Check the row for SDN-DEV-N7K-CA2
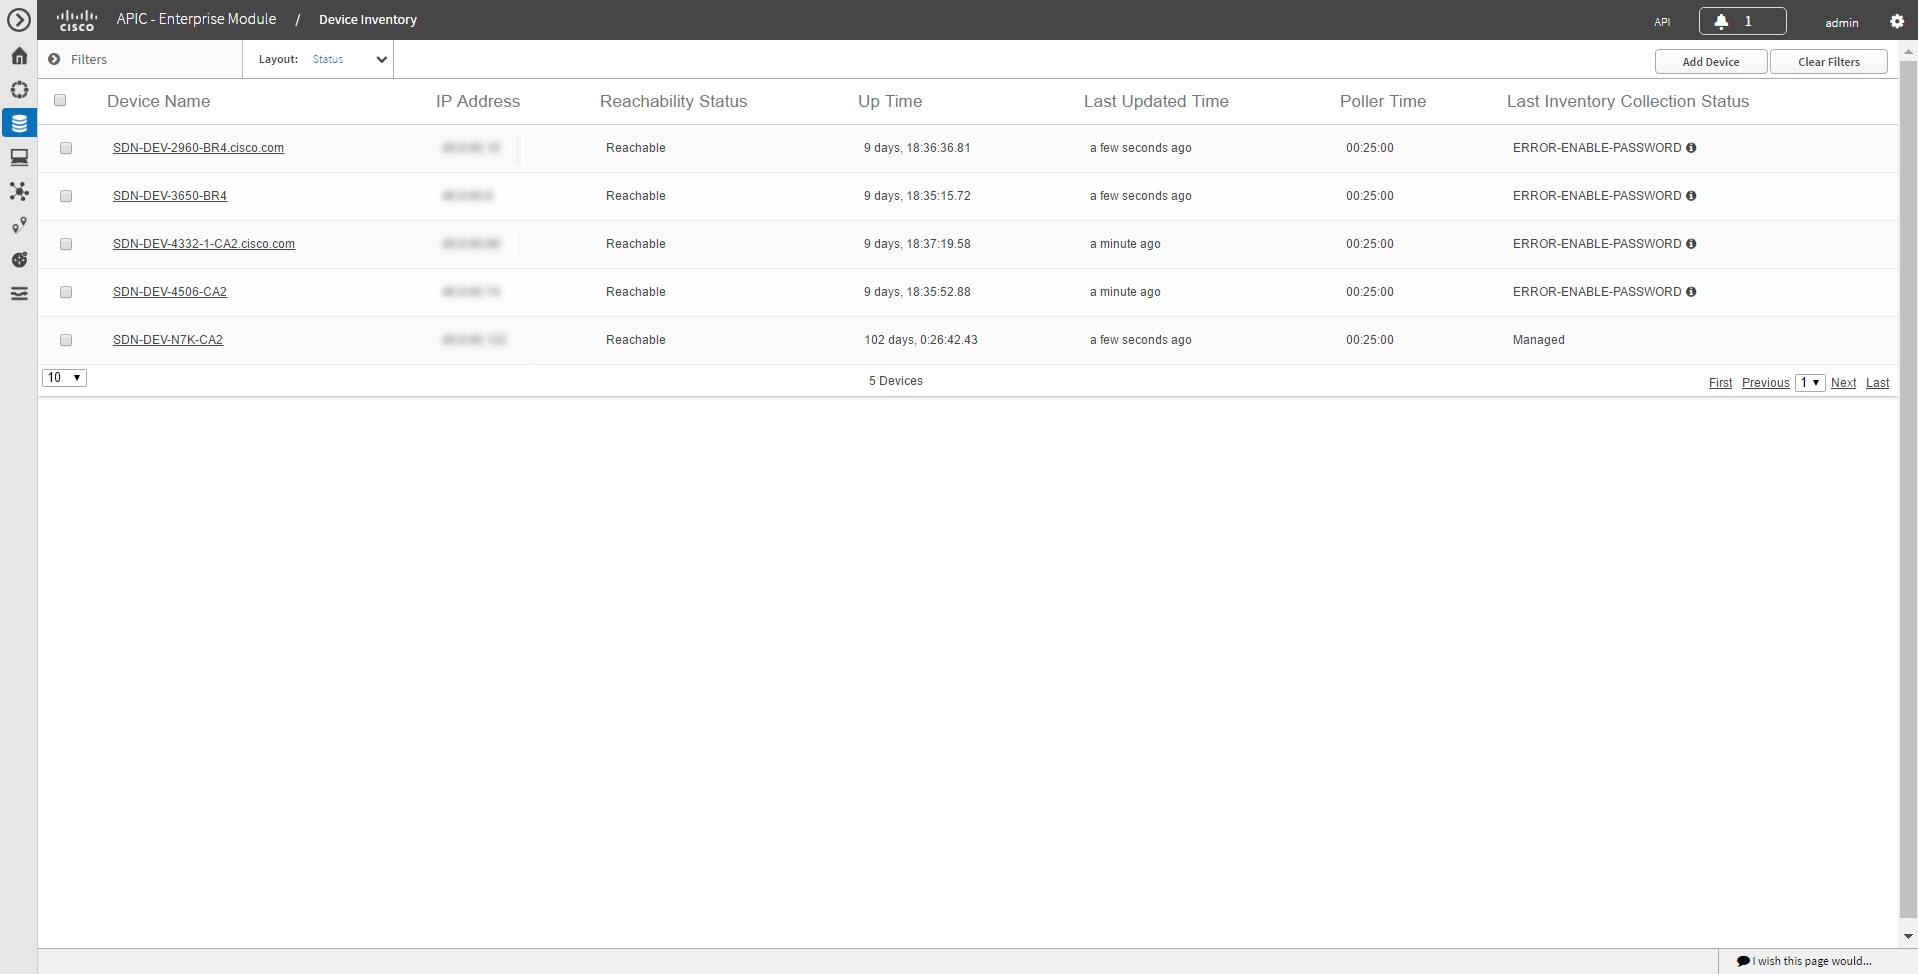 coord(66,339)
